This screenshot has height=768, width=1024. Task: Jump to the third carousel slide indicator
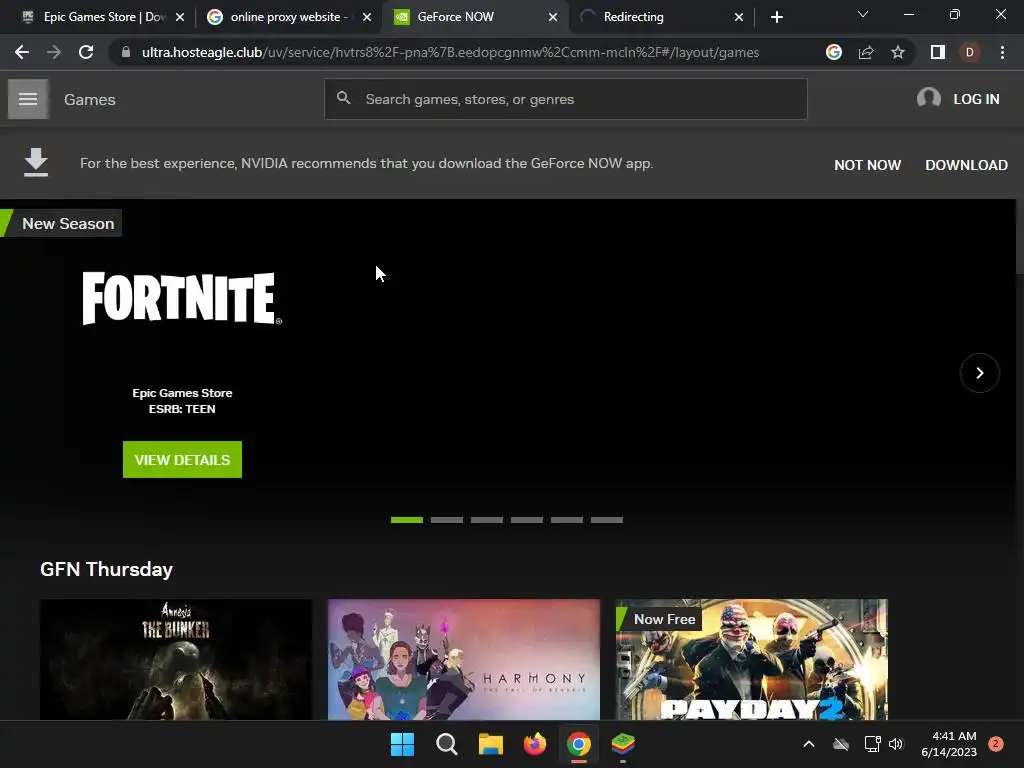(x=487, y=520)
